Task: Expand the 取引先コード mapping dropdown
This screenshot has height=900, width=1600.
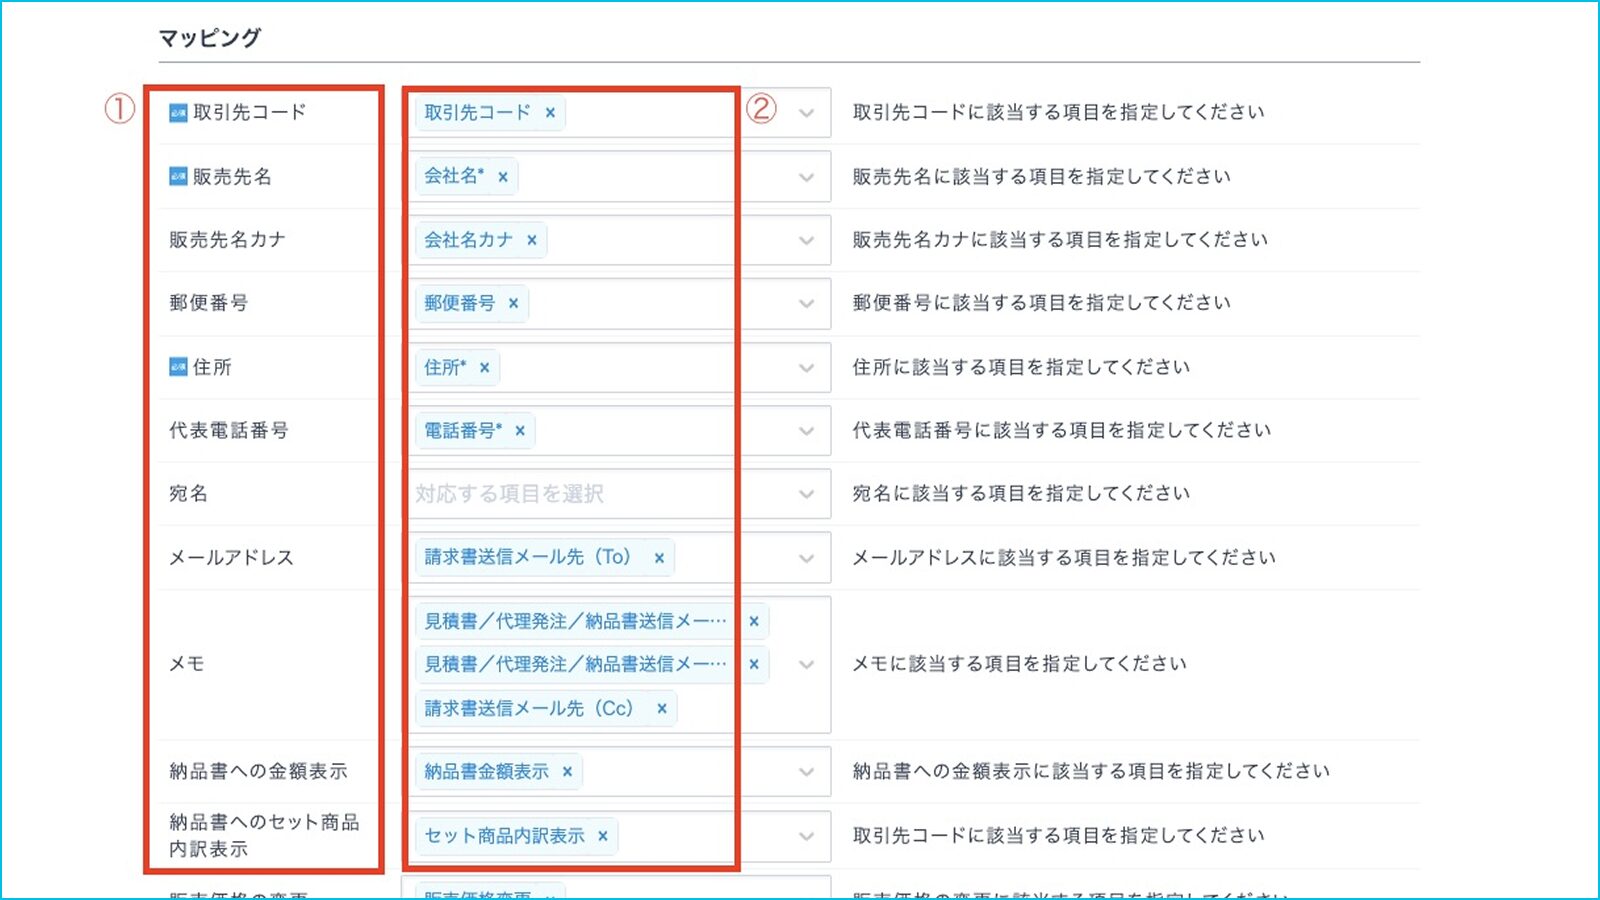Action: 806,113
